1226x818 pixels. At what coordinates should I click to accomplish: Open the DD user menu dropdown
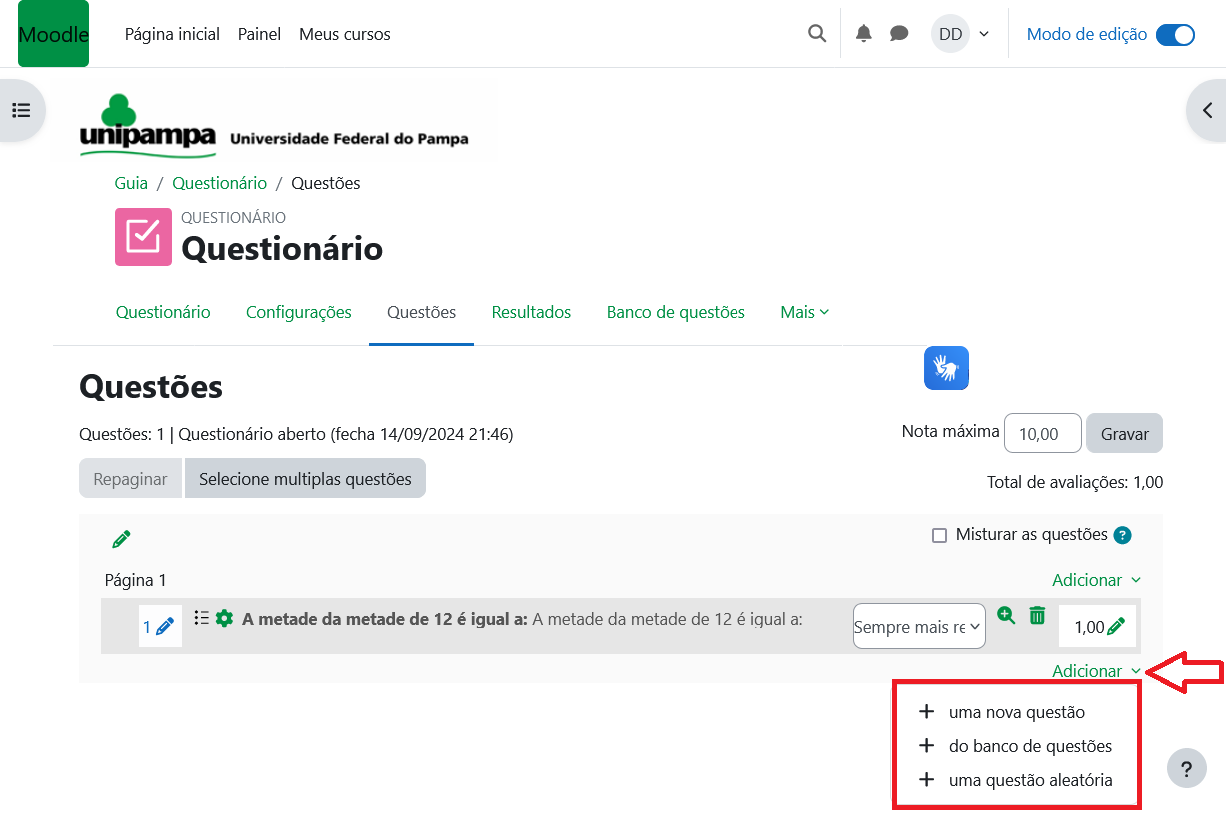[961, 34]
